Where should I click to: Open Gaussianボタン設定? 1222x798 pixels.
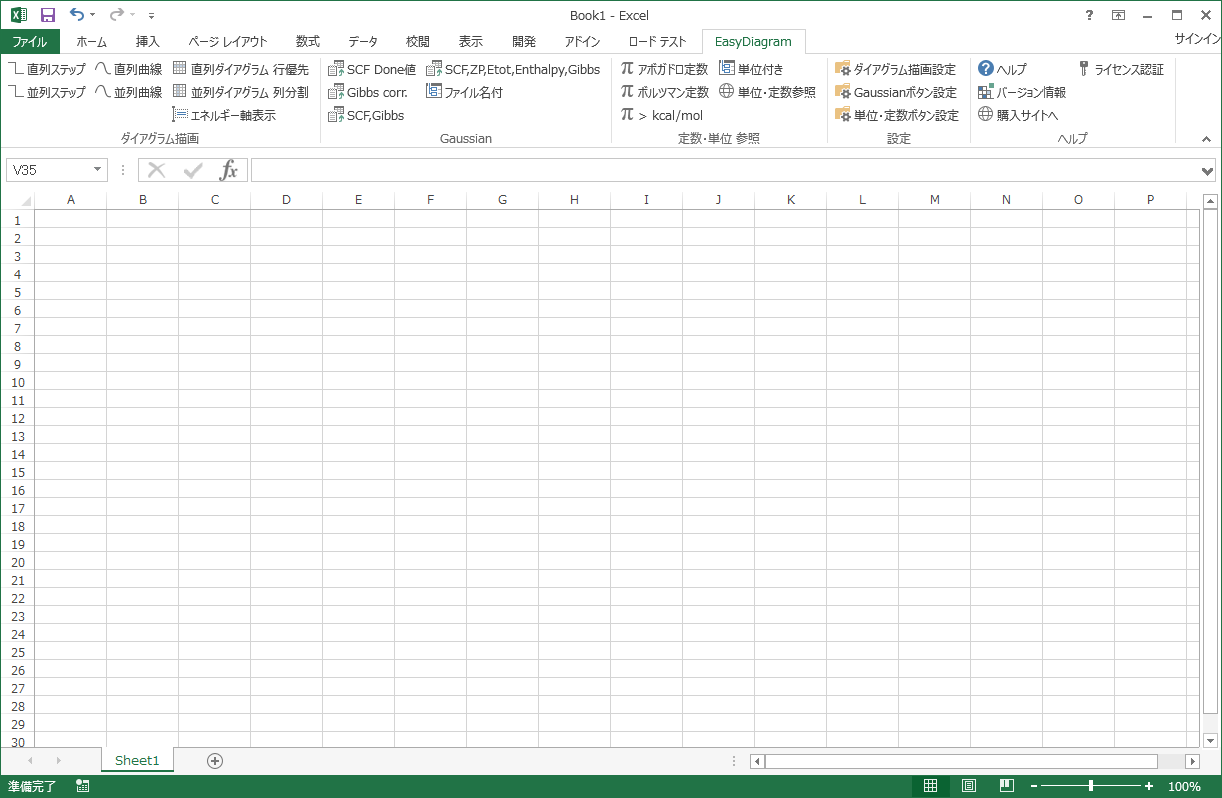coord(896,92)
